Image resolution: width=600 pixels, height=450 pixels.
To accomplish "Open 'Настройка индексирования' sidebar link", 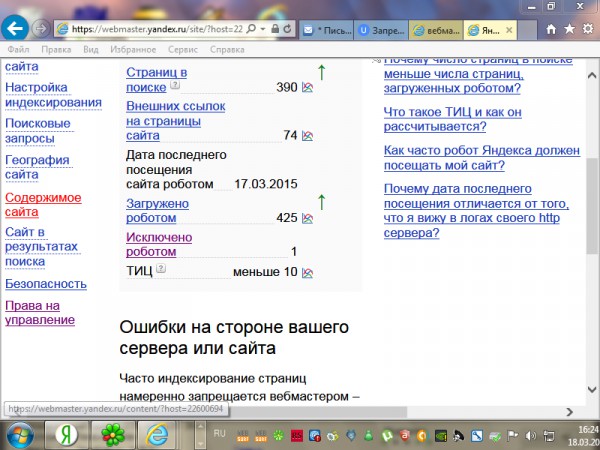I will pyautogui.click(x=53, y=95).
